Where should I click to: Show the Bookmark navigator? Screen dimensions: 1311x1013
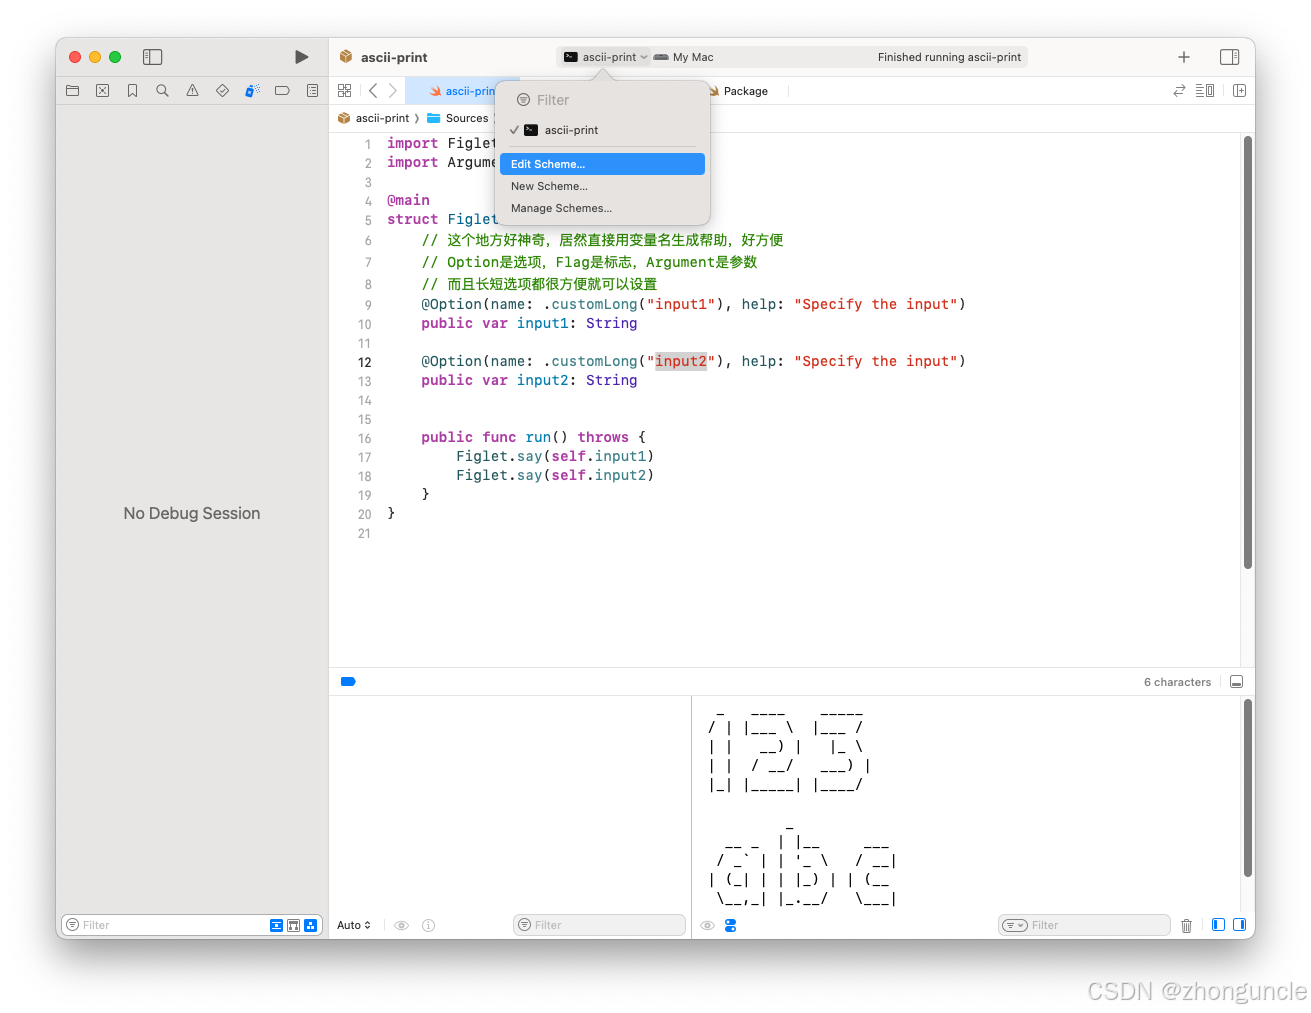click(x=132, y=90)
